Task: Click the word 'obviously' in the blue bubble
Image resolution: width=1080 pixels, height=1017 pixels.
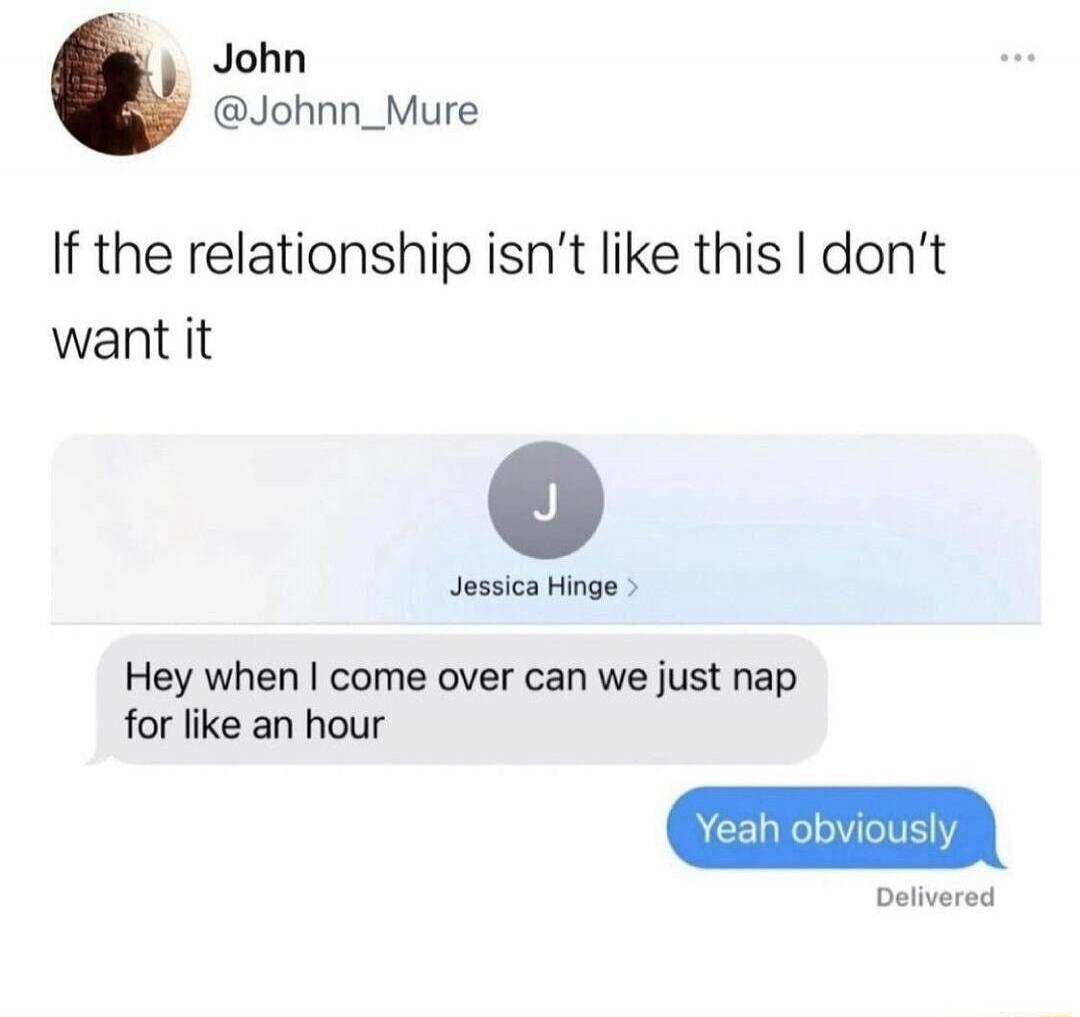Action: tap(873, 828)
